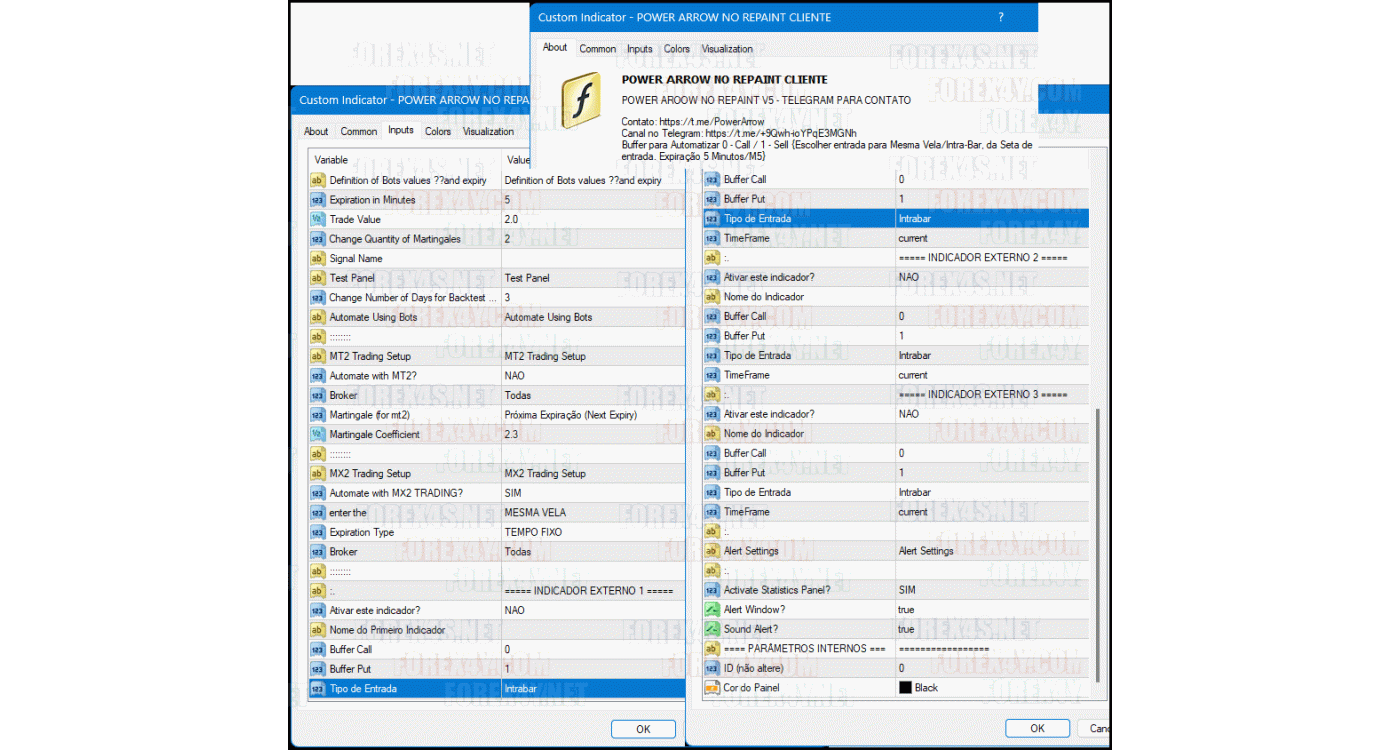
Task: Click the icon beside Martingale Coefficient
Action: pyautogui.click(x=318, y=434)
